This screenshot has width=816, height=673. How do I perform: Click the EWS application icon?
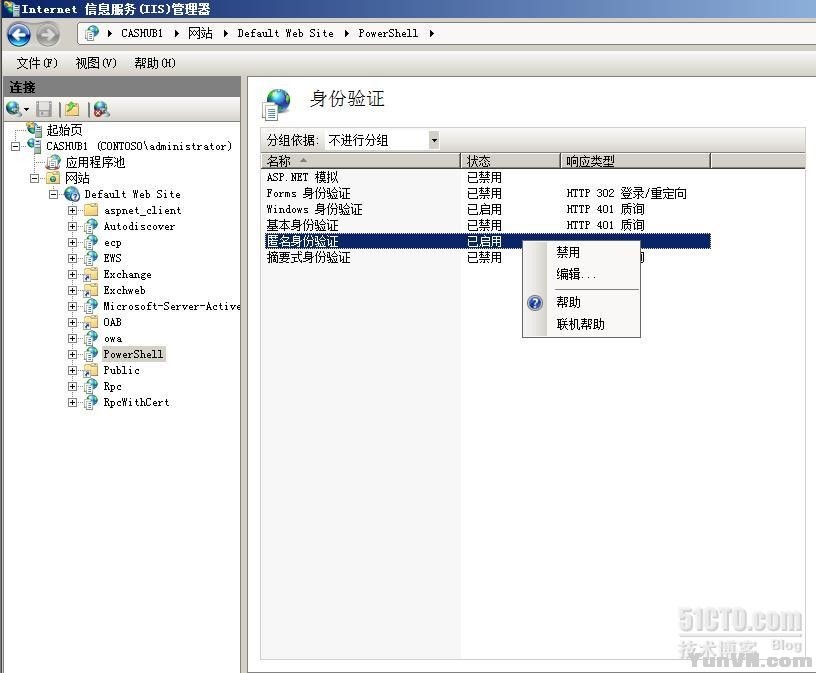[x=91, y=258]
